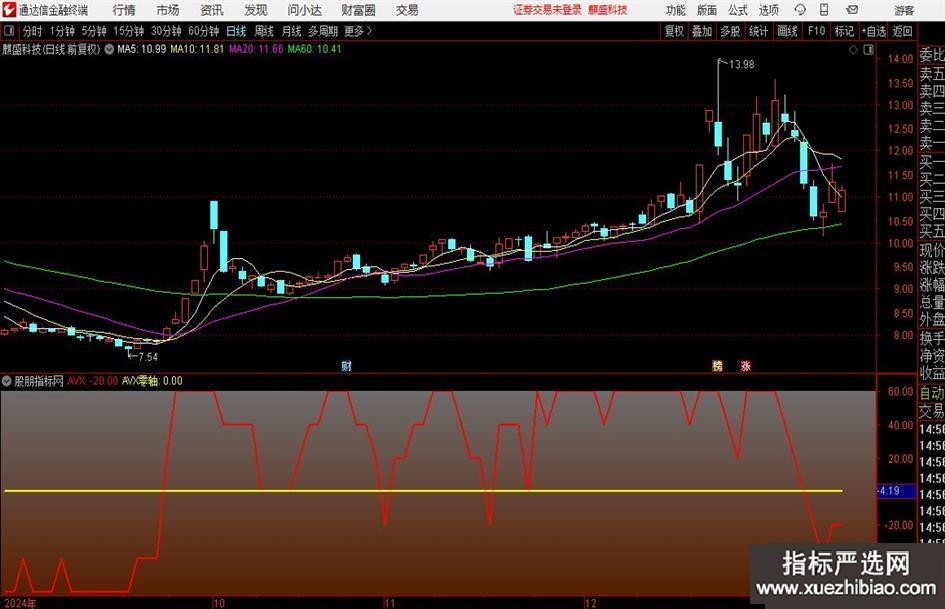Select the 日线 daily period
Screen dimensions: 945x609
[x=236, y=31]
